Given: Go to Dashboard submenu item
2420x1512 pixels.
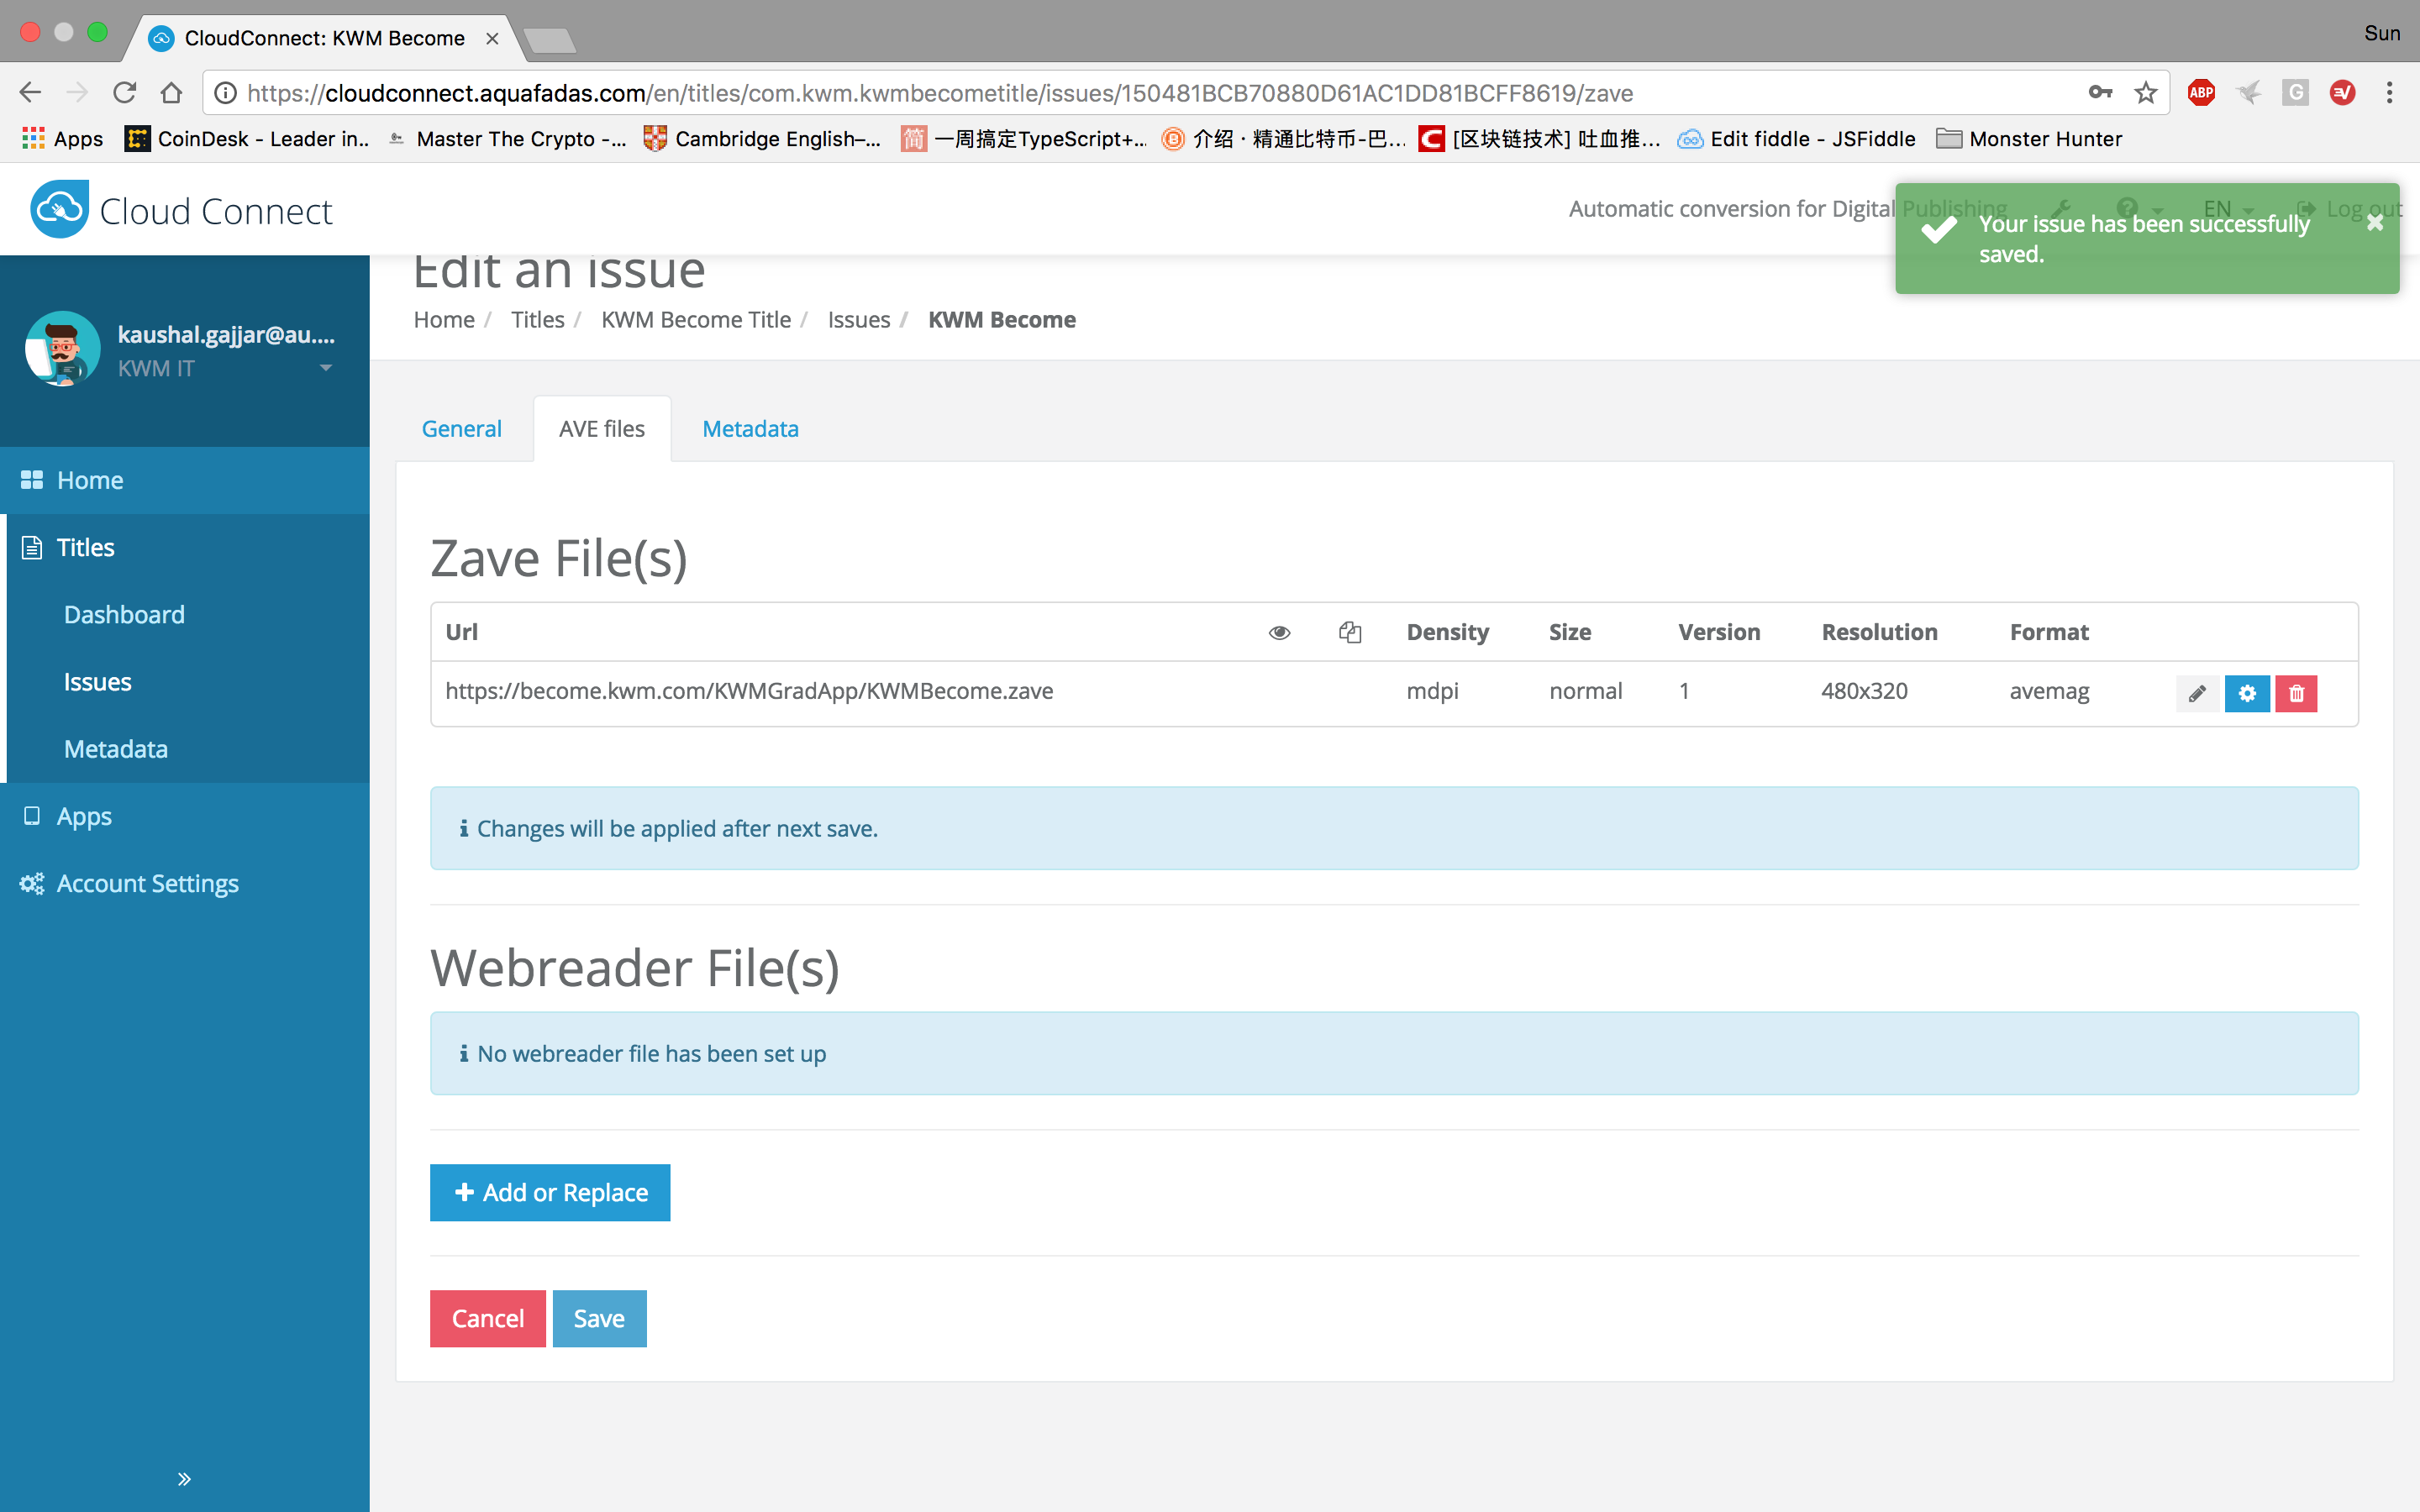Looking at the screenshot, I should coord(124,614).
